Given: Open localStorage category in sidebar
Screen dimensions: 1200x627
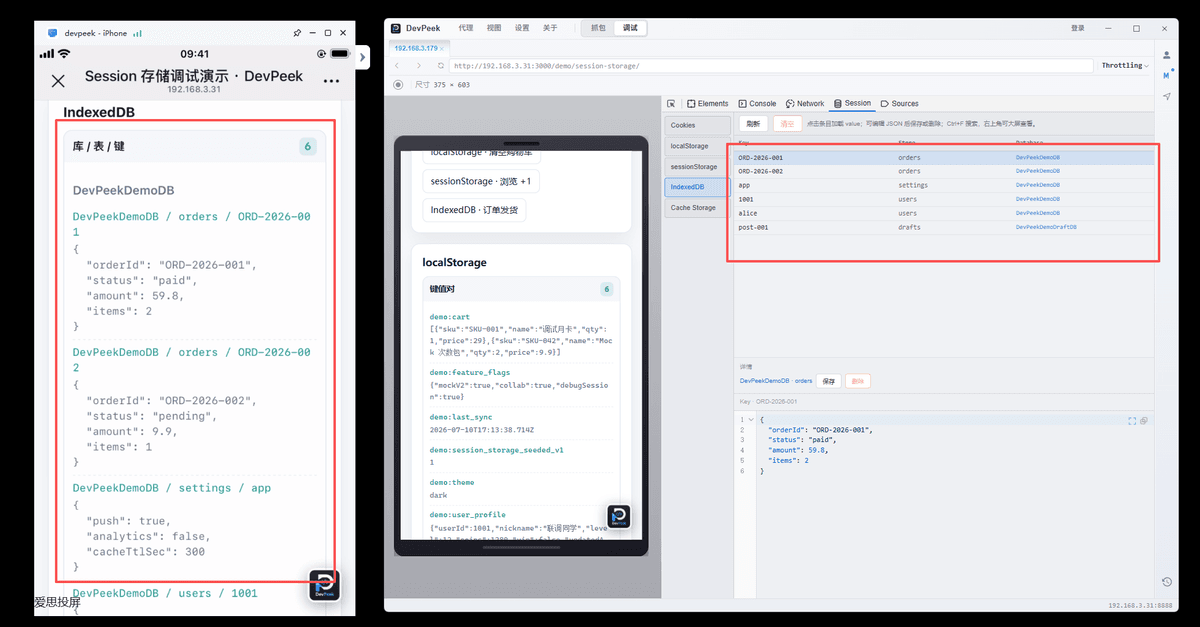Looking at the screenshot, I should click(x=698, y=146).
